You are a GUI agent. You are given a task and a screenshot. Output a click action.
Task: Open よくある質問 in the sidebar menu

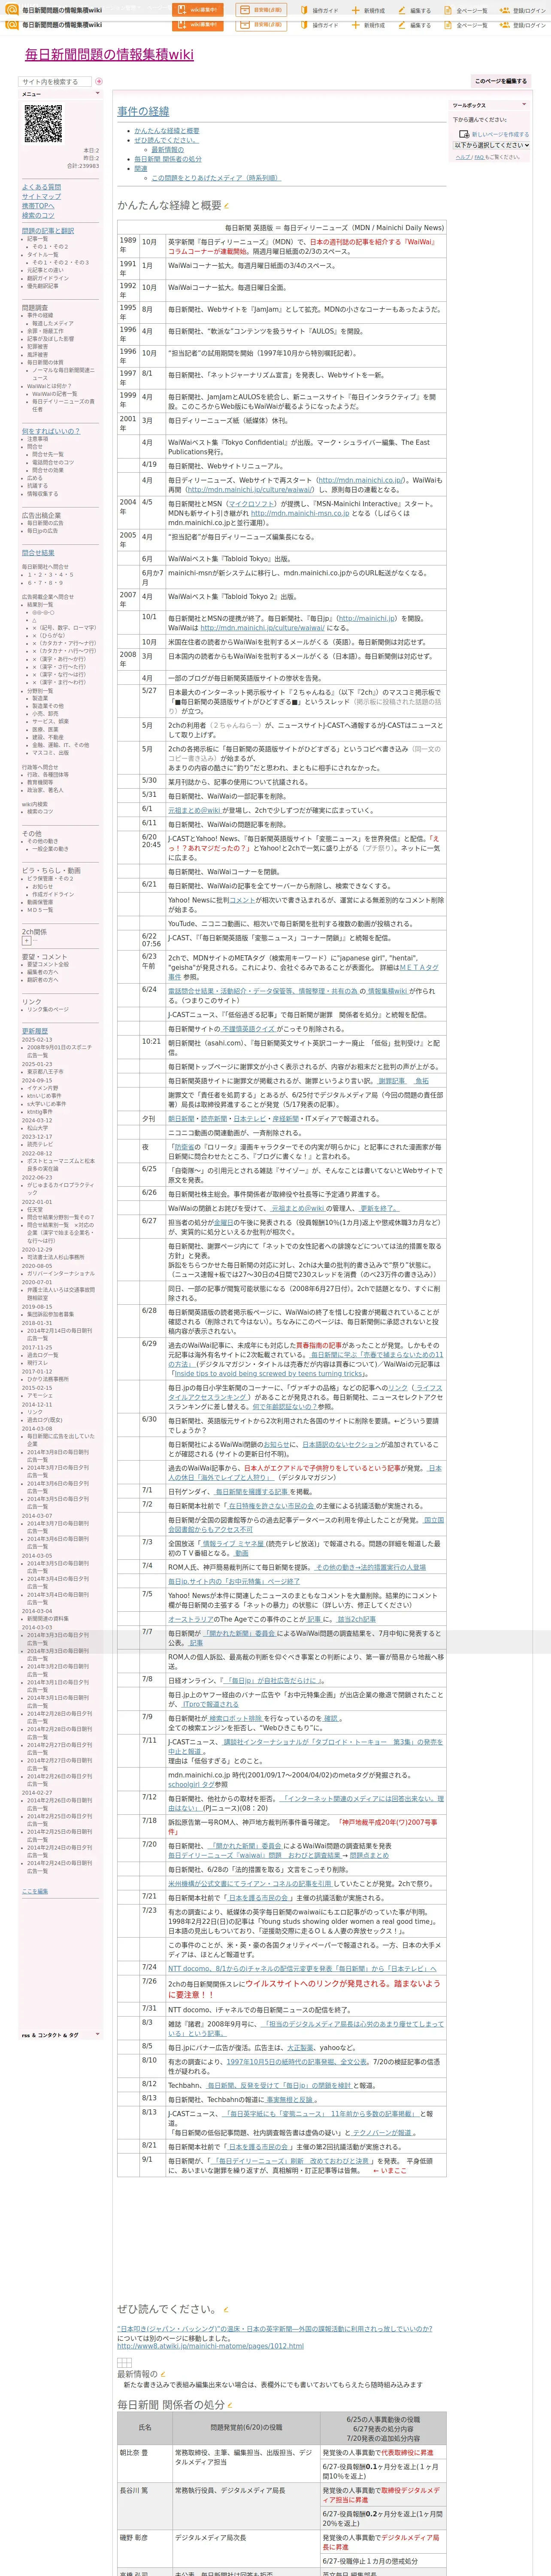click(x=41, y=187)
